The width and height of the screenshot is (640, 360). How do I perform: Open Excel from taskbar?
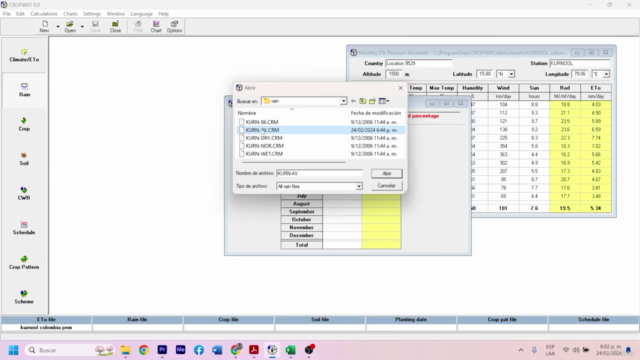pyautogui.click(x=291, y=350)
